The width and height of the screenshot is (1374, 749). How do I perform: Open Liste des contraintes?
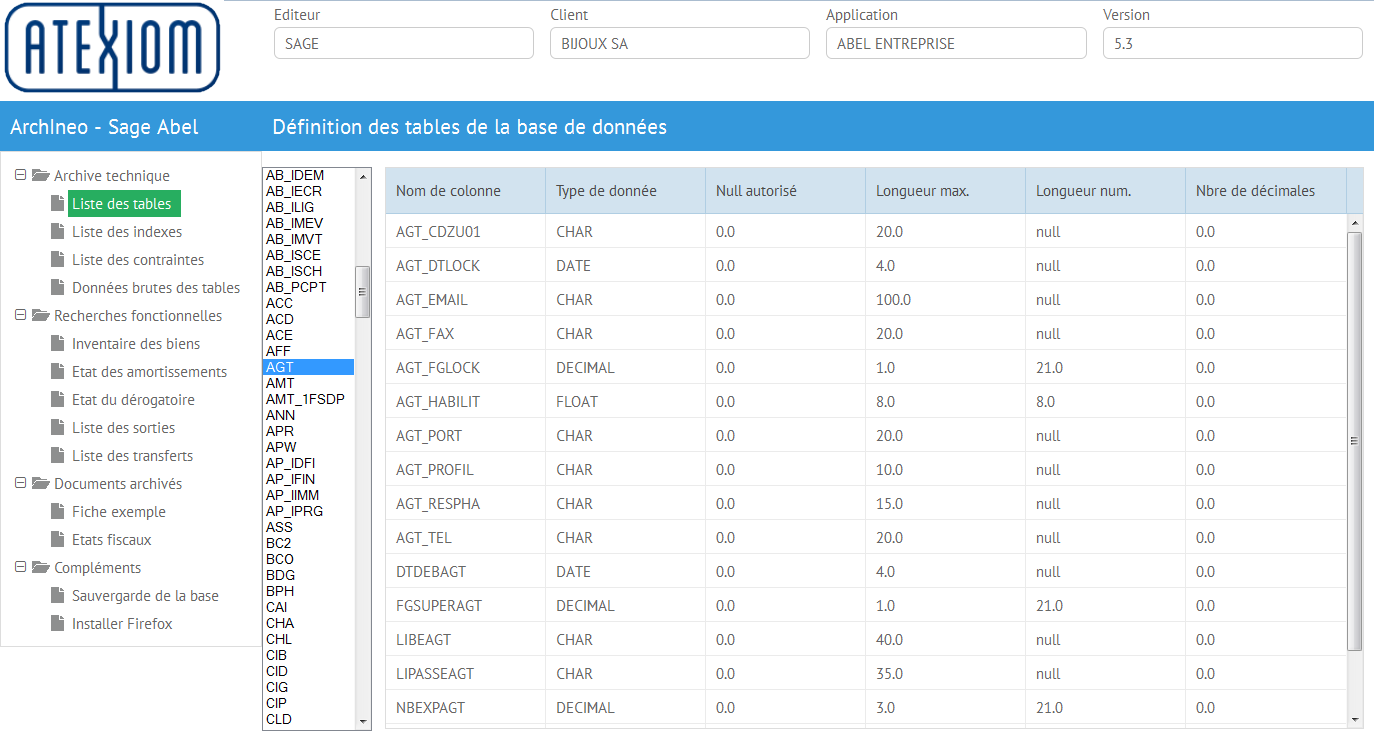[x=138, y=259]
